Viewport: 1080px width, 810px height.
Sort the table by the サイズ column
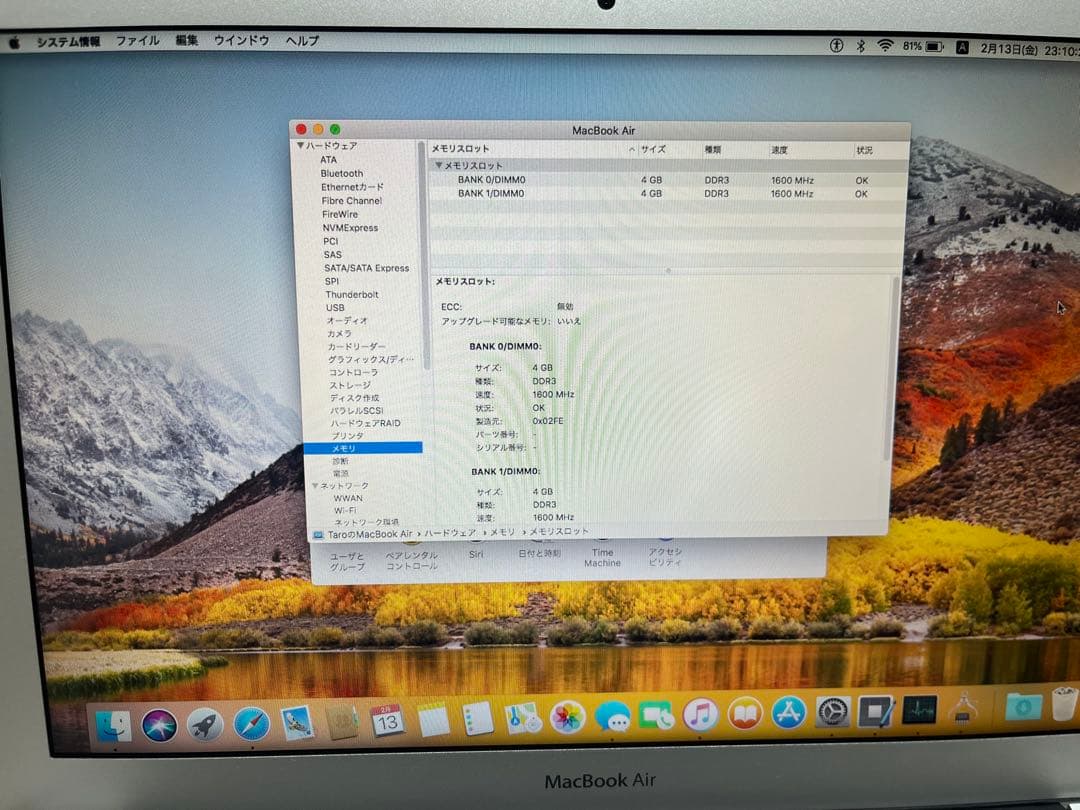pyautogui.click(x=652, y=148)
